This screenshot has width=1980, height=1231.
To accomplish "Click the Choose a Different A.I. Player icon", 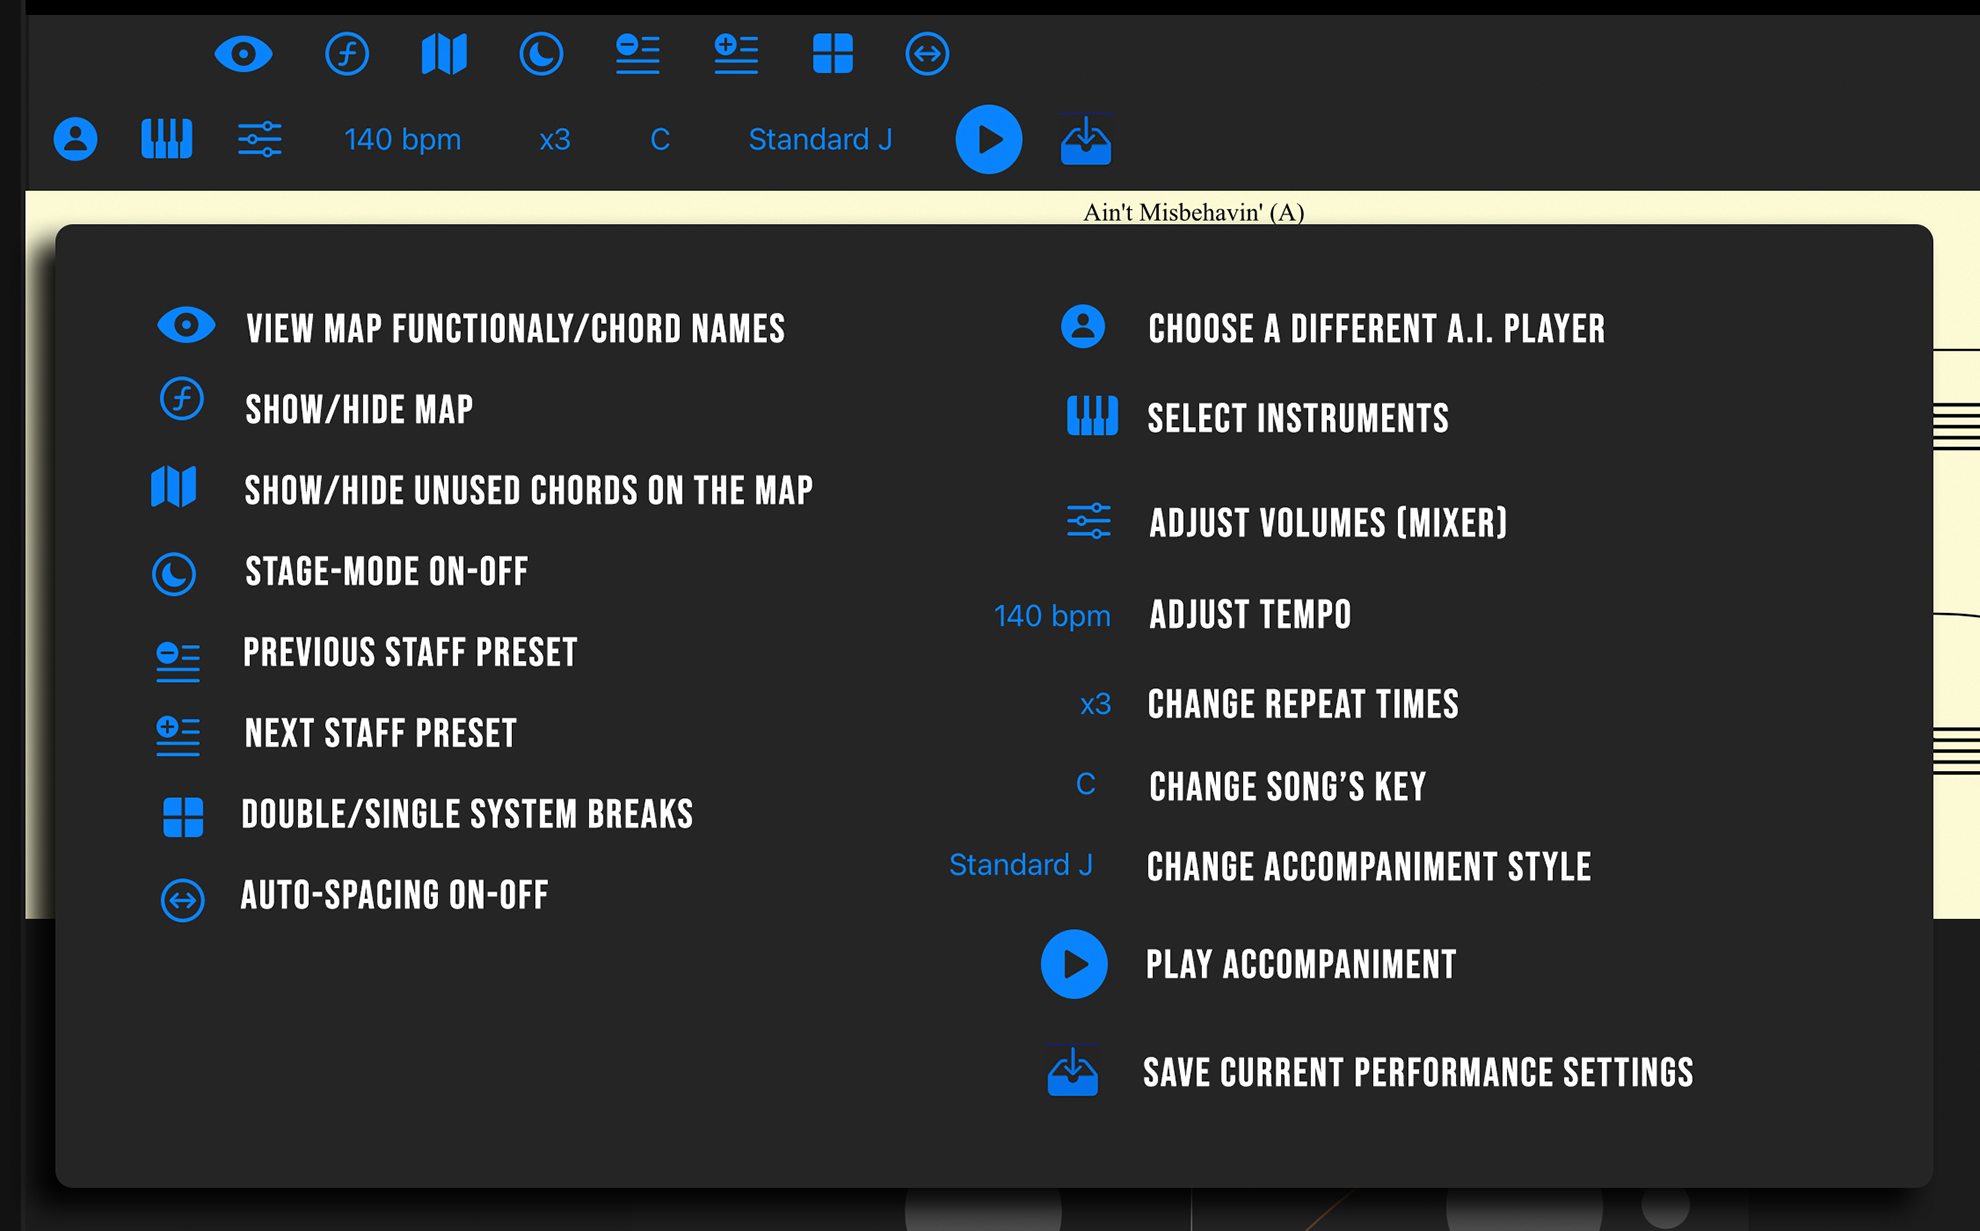I will click(x=1081, y=325).
